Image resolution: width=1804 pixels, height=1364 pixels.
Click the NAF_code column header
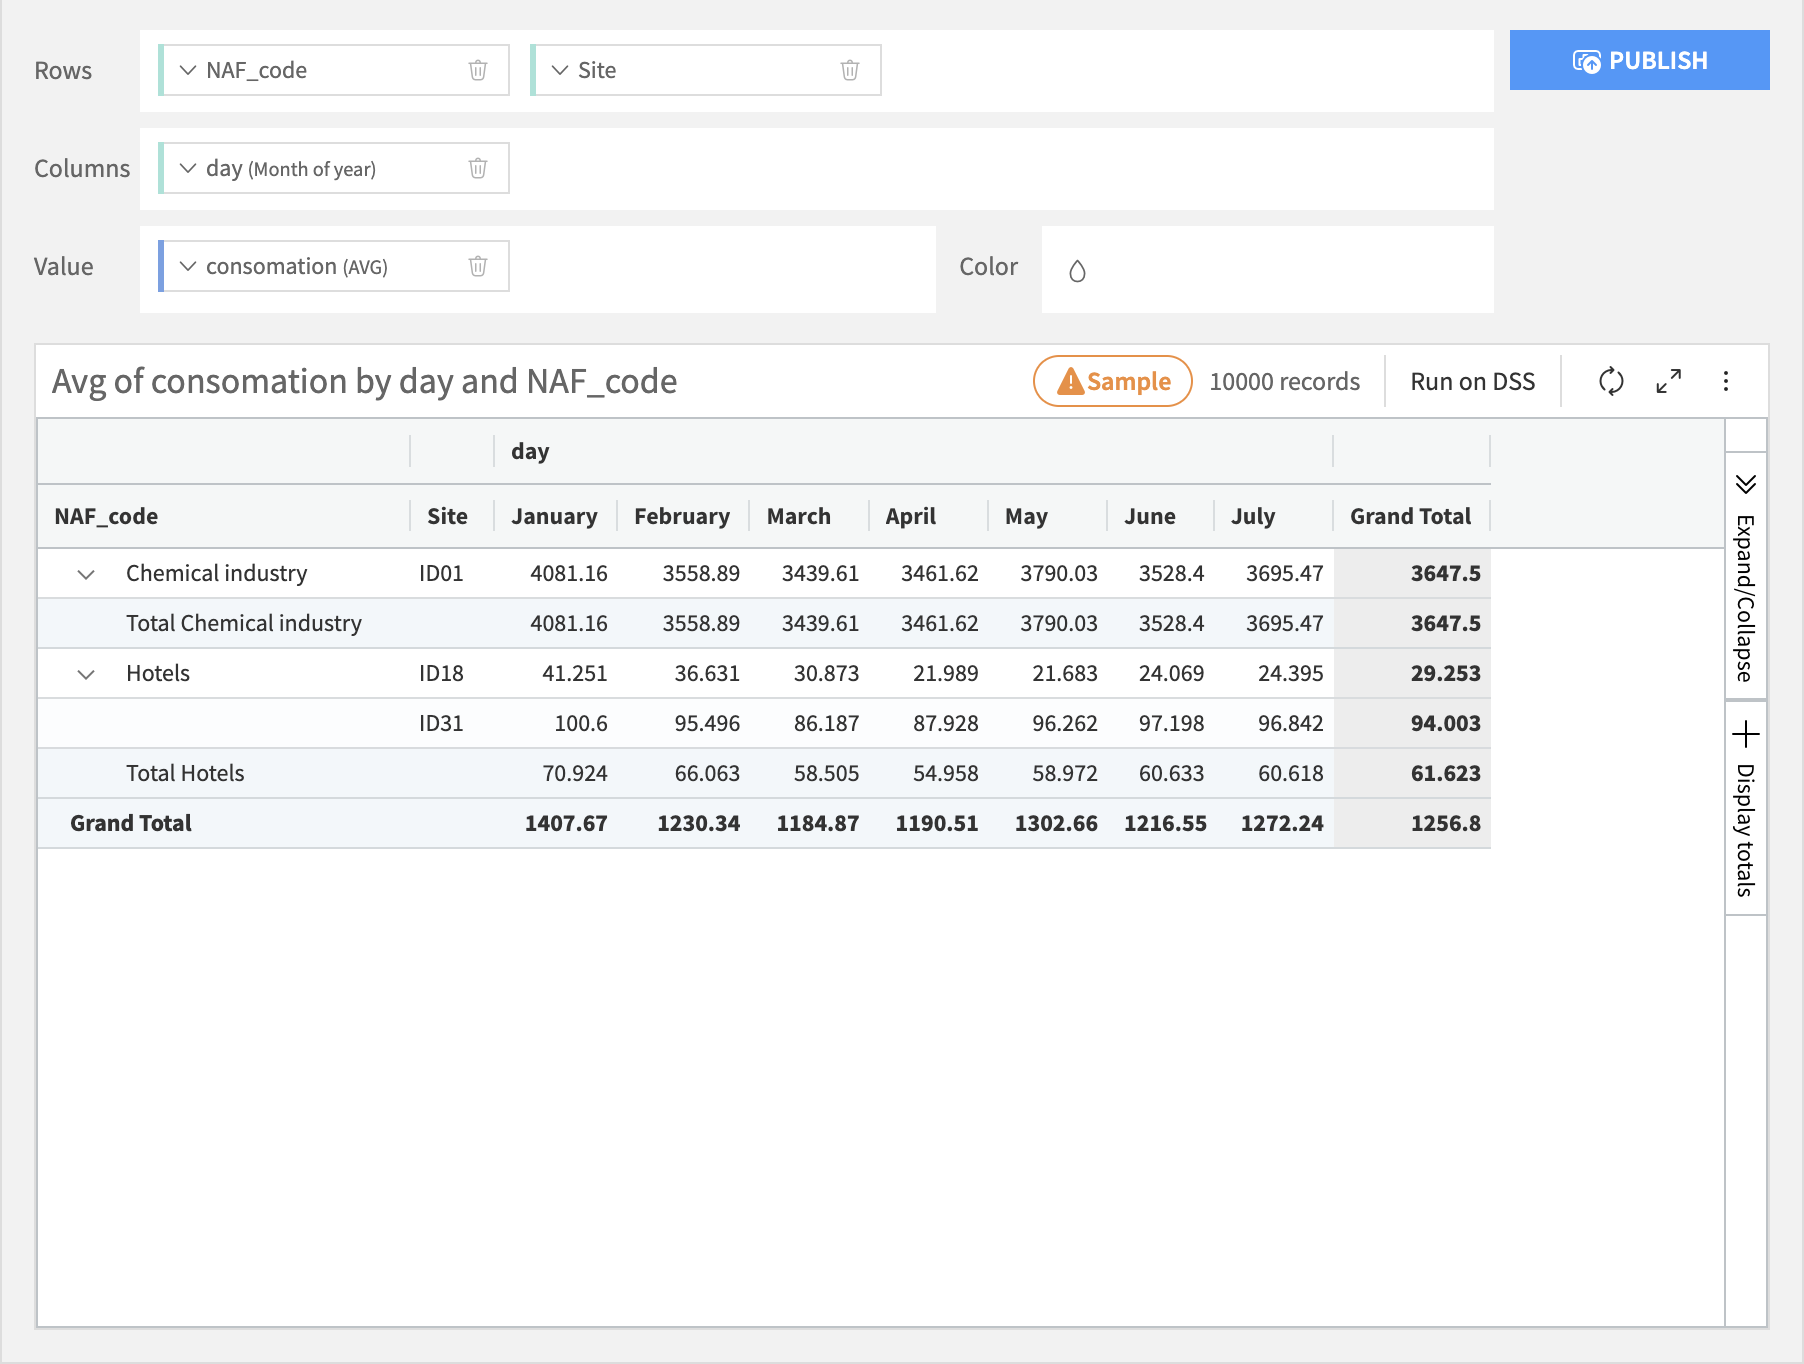[x=106, y=516]
